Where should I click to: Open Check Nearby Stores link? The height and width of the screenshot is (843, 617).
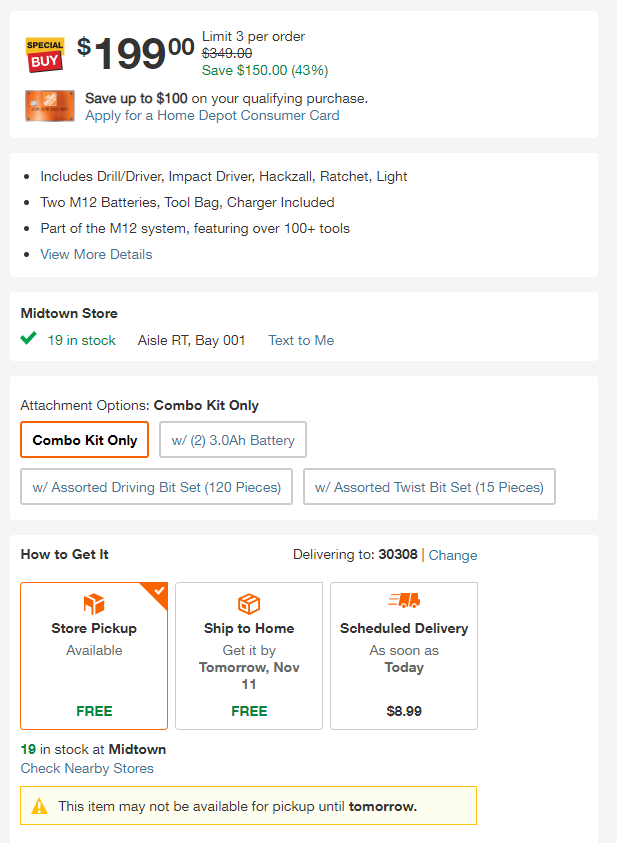[x=87, y=768]
